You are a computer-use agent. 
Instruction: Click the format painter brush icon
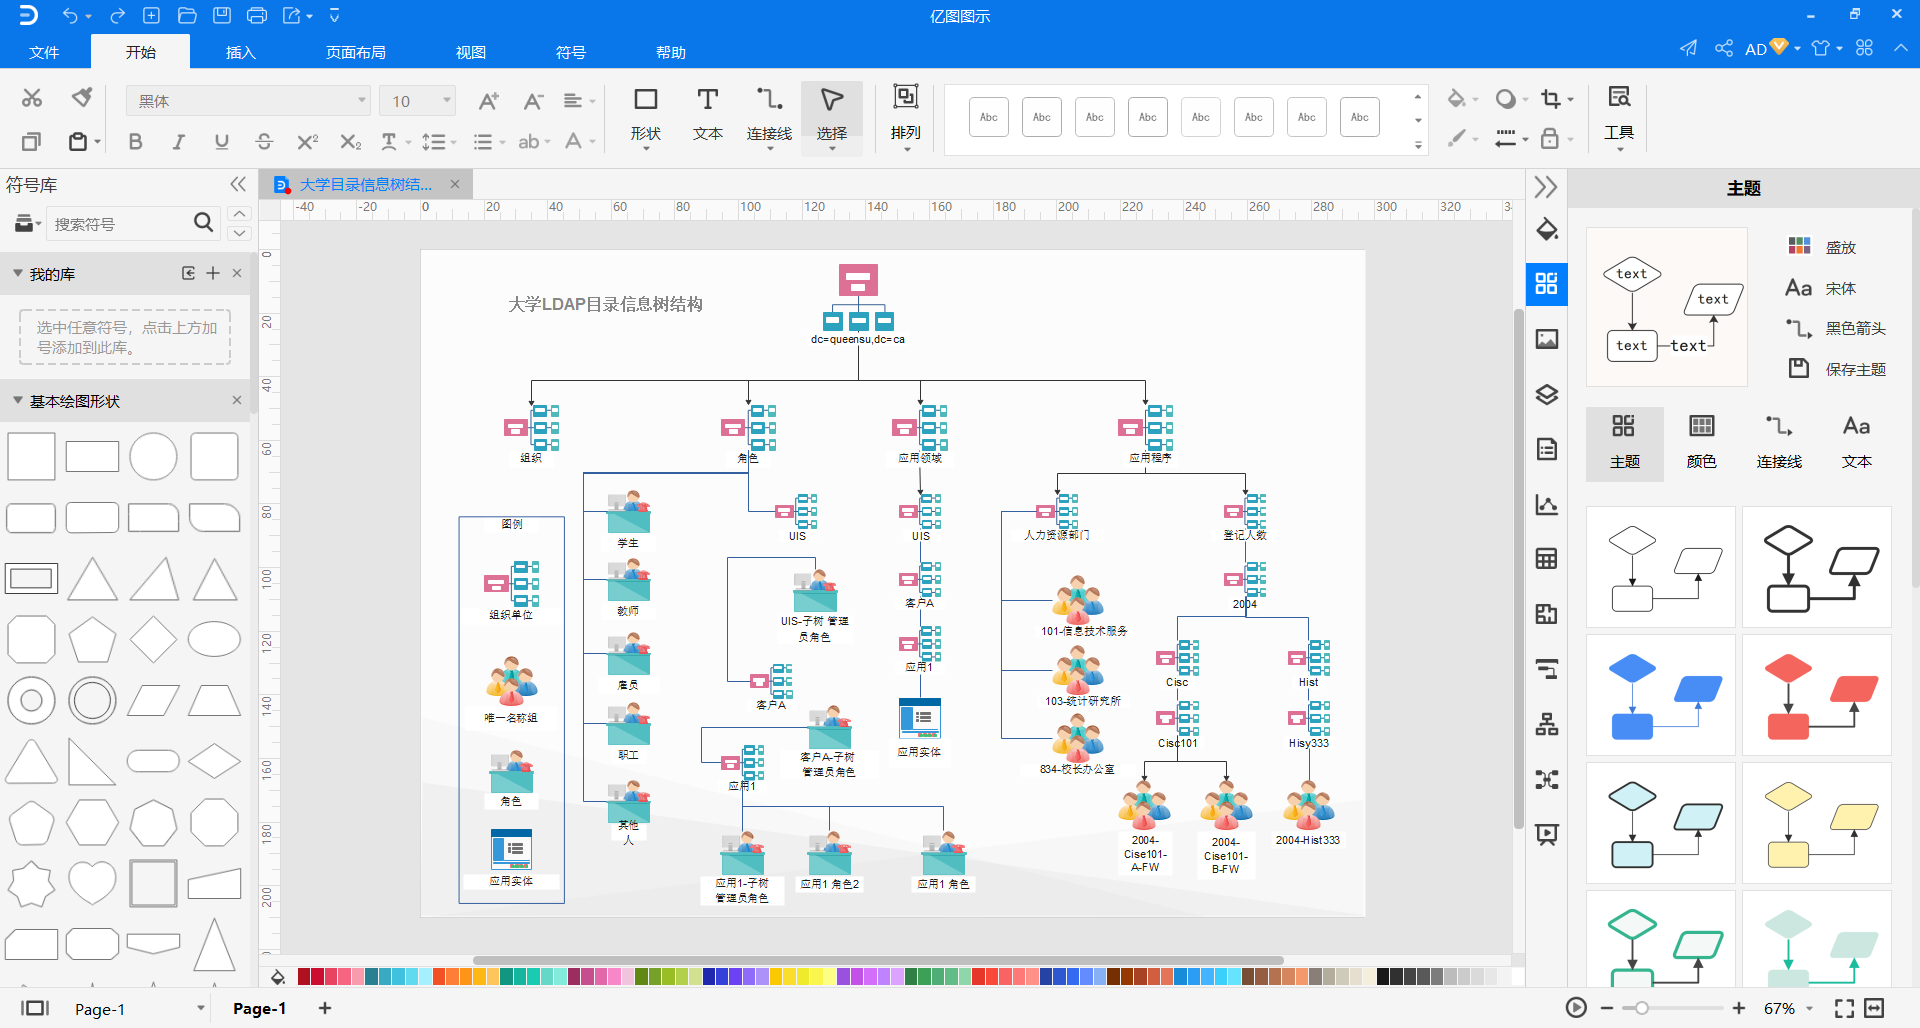point(82,98)
